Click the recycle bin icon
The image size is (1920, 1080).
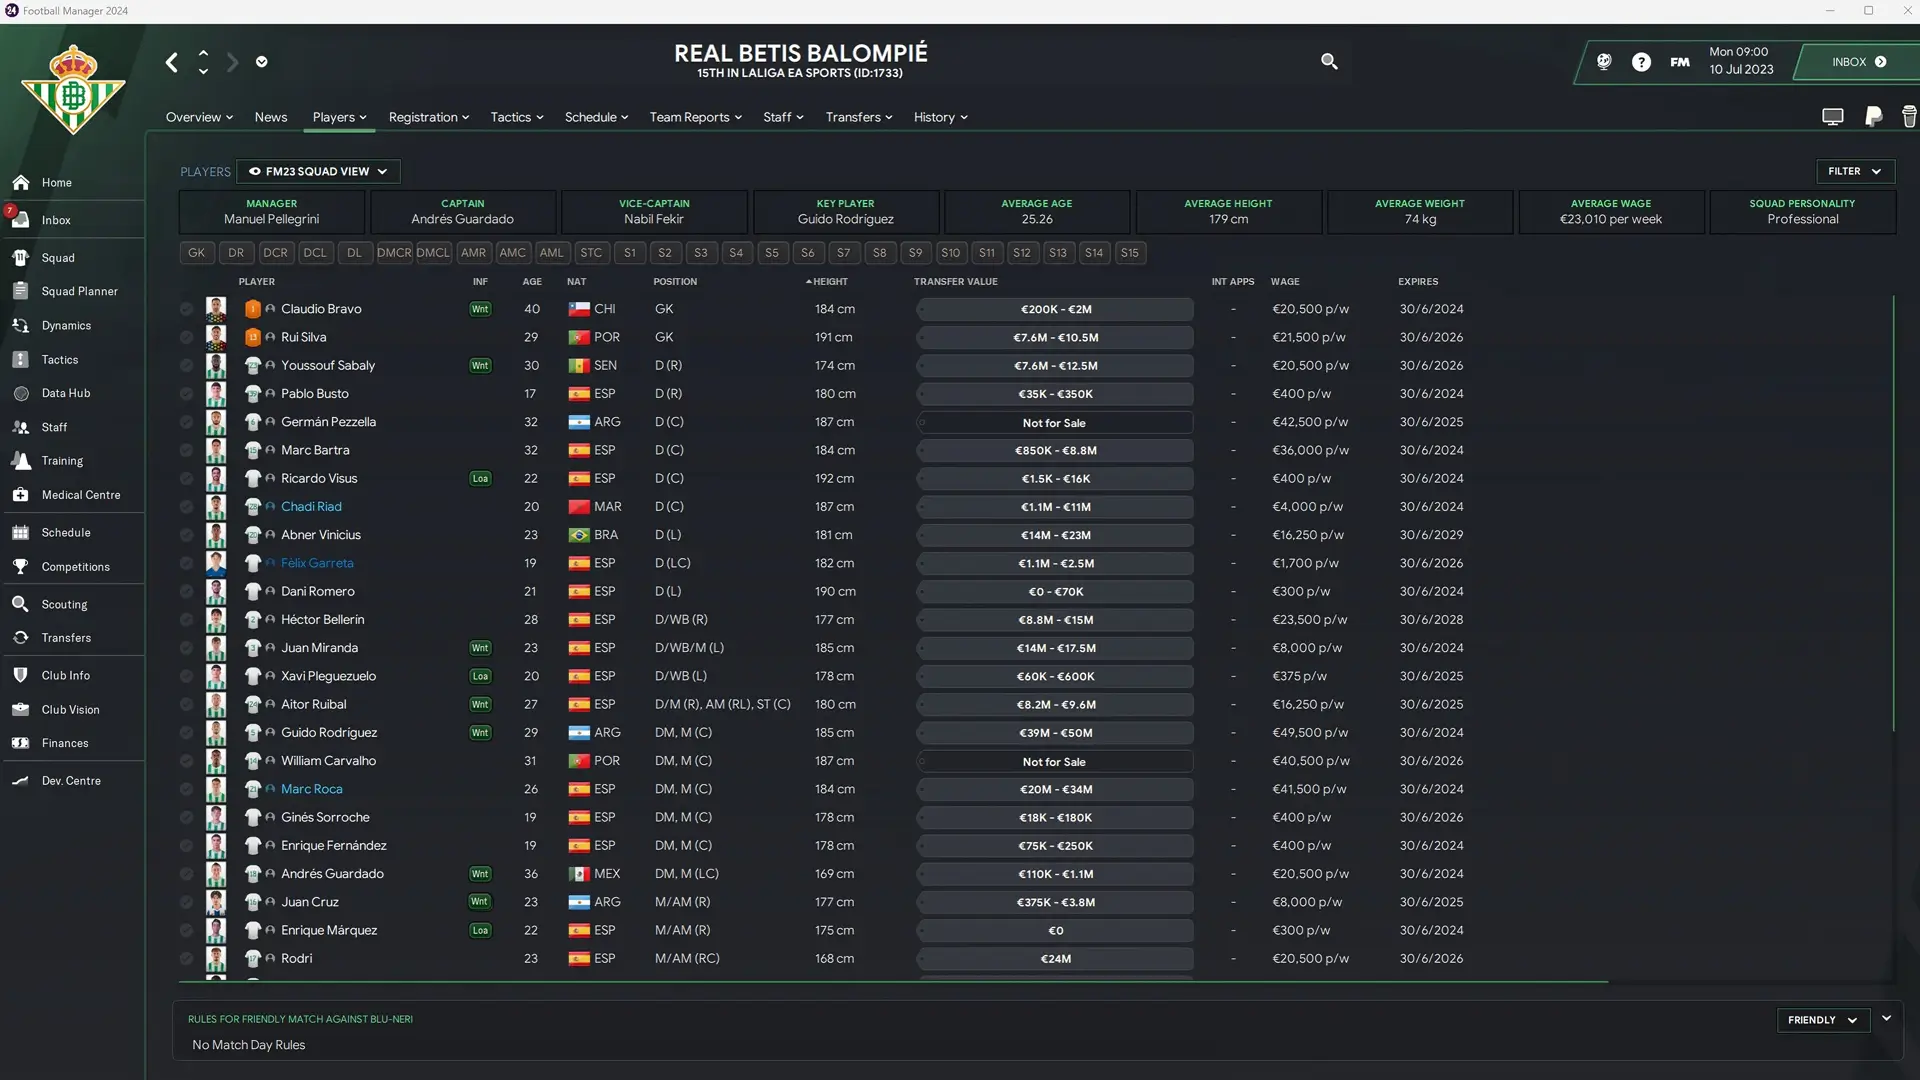click(1909, 117)
